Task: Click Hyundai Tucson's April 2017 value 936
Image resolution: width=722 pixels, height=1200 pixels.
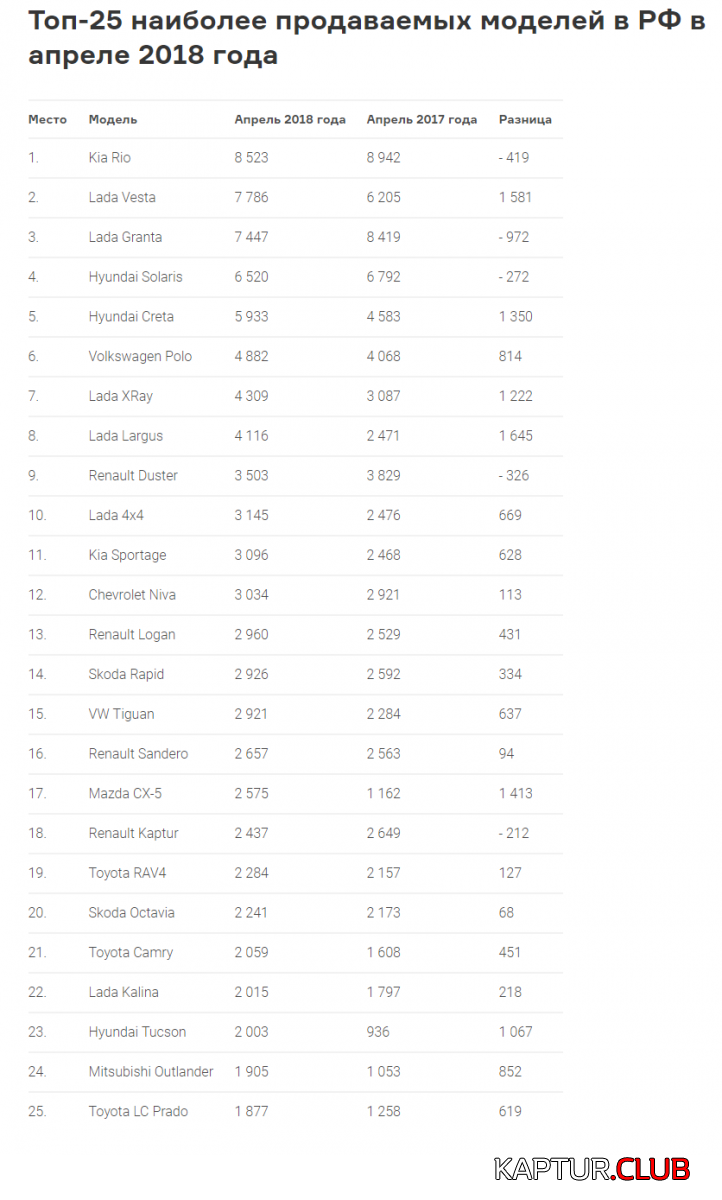Action: coord(378,1031)
